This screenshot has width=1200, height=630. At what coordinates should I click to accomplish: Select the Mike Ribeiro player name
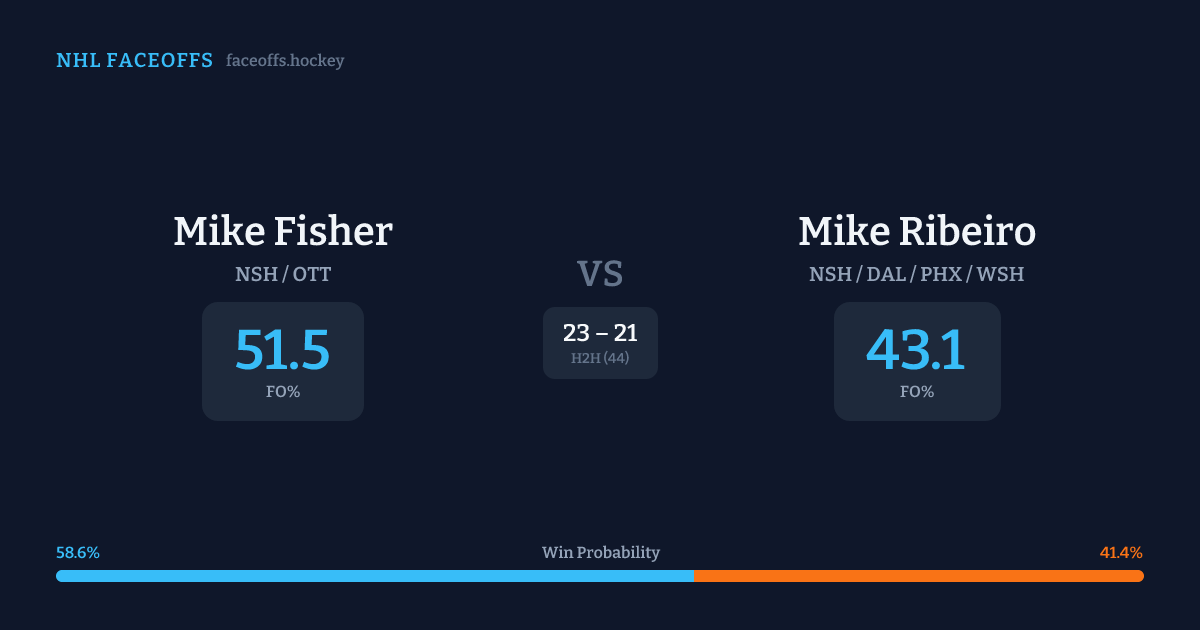tap(917, 232)
